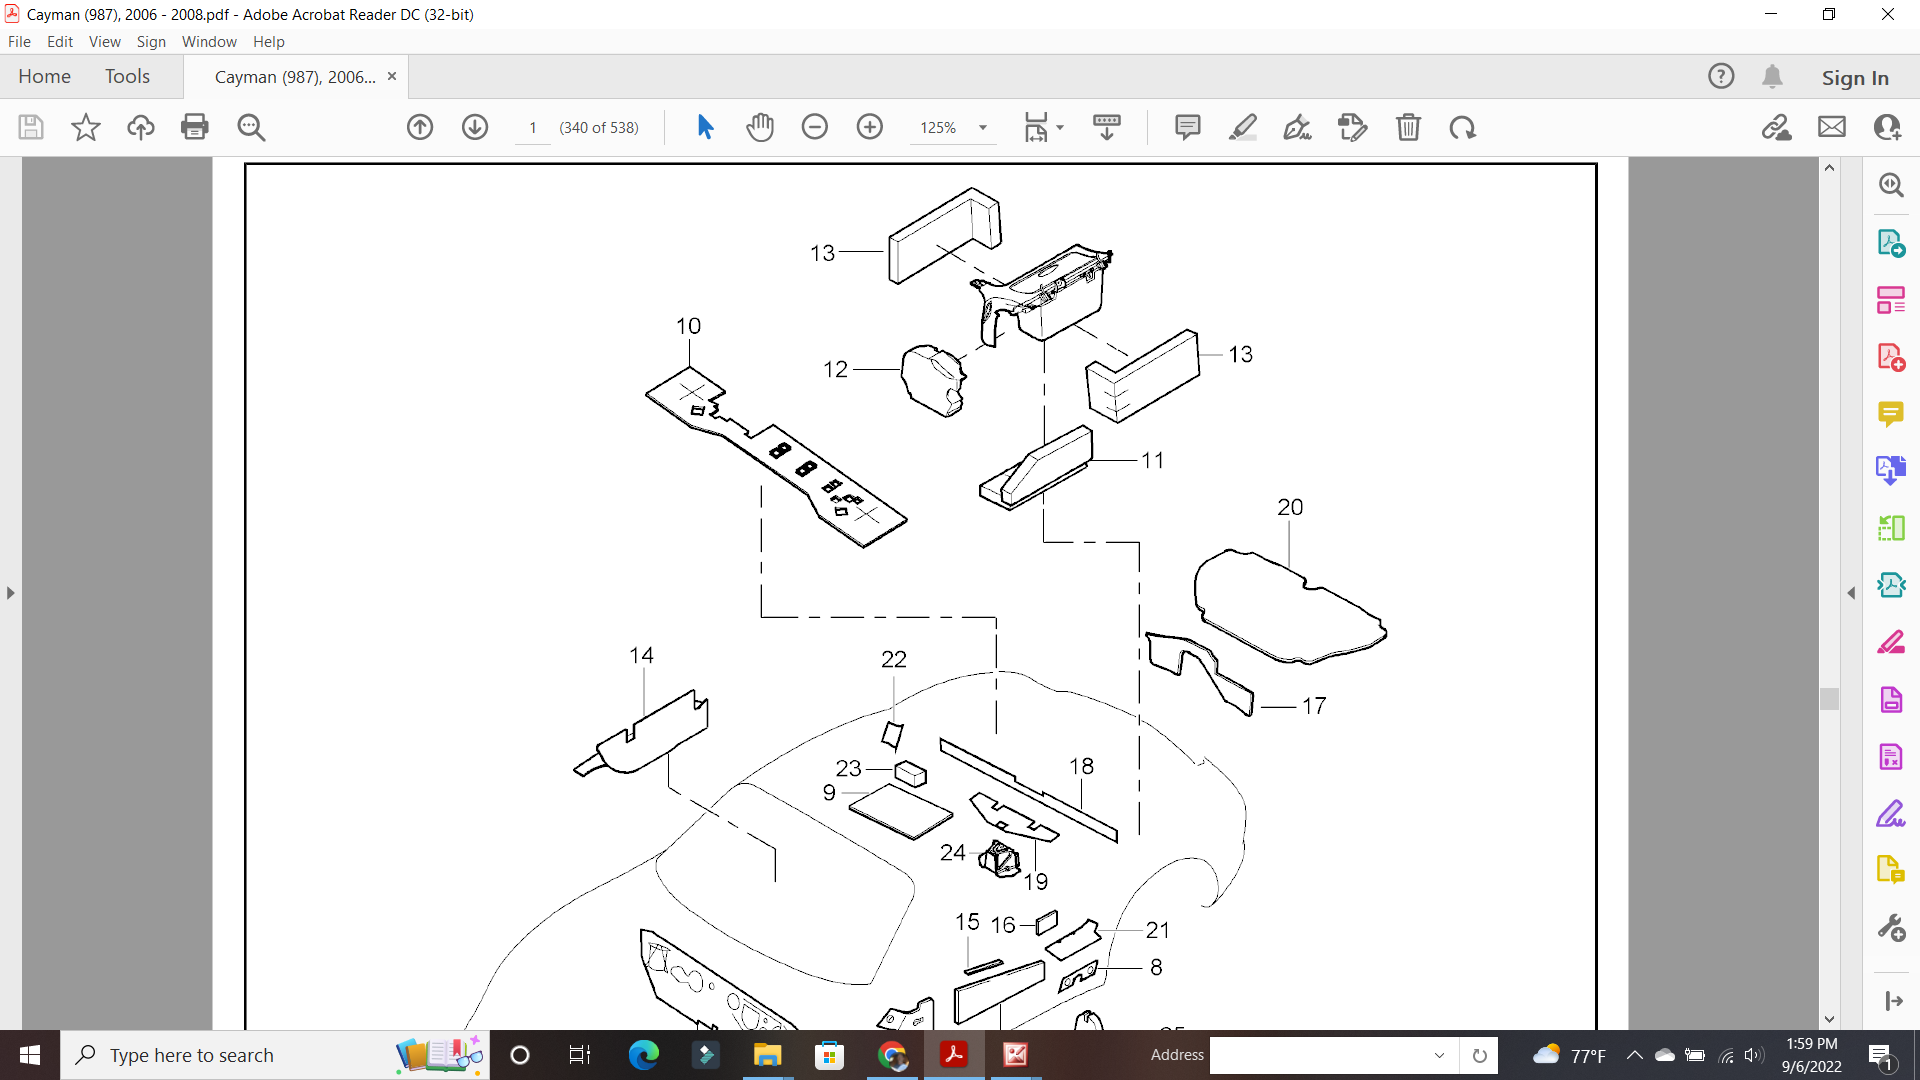Activate the arrow Selection tool
Screen dimensions: 1920x1080
705,127
